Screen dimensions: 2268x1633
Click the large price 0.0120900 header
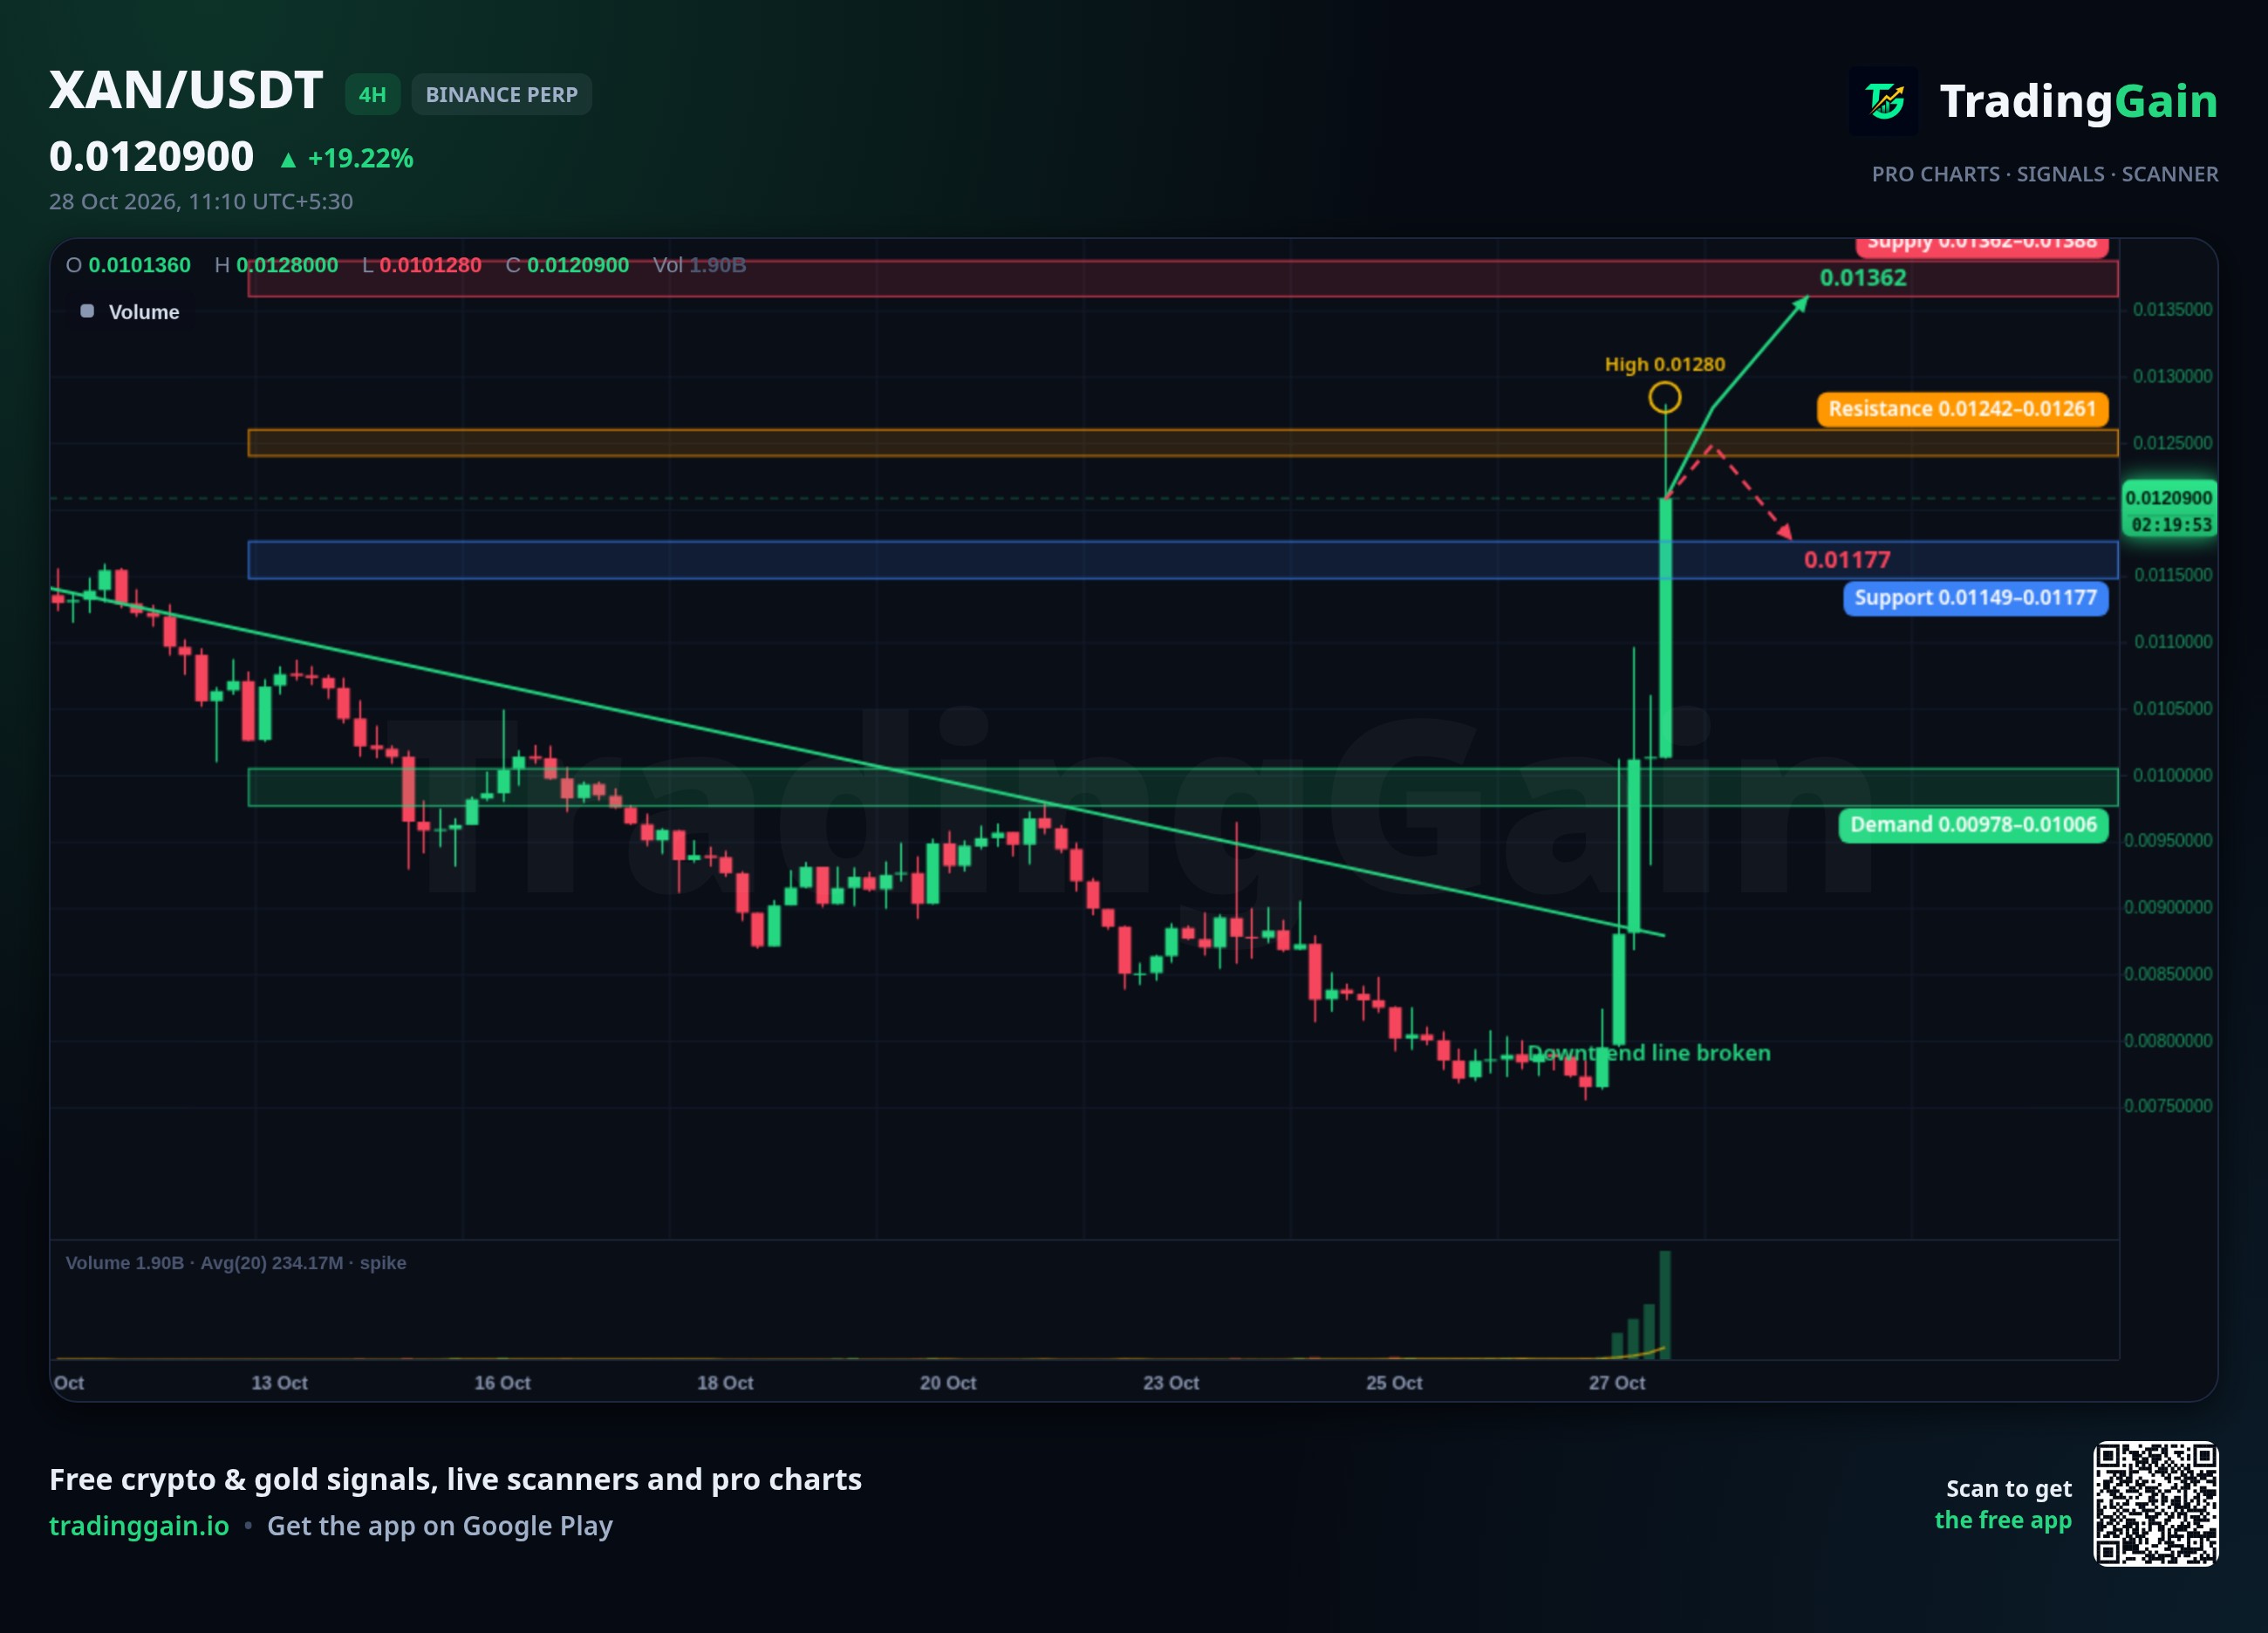pyautogui.click(x=152, y=157)
